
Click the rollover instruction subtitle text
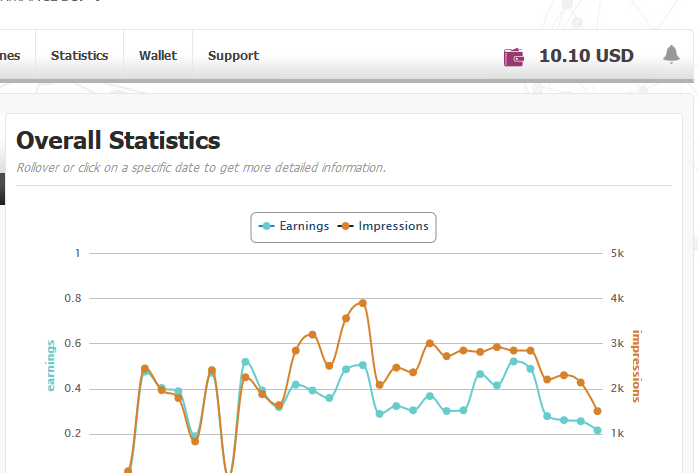click(x=201, y=168)
